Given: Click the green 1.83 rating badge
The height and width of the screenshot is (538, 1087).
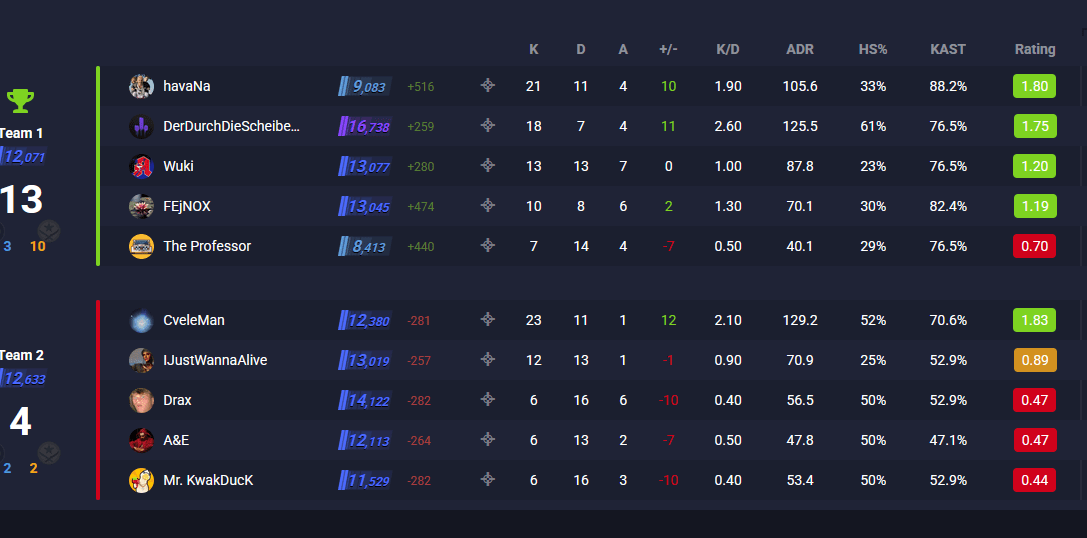Looking at the screenshot, I should [x=1035, y=320].
